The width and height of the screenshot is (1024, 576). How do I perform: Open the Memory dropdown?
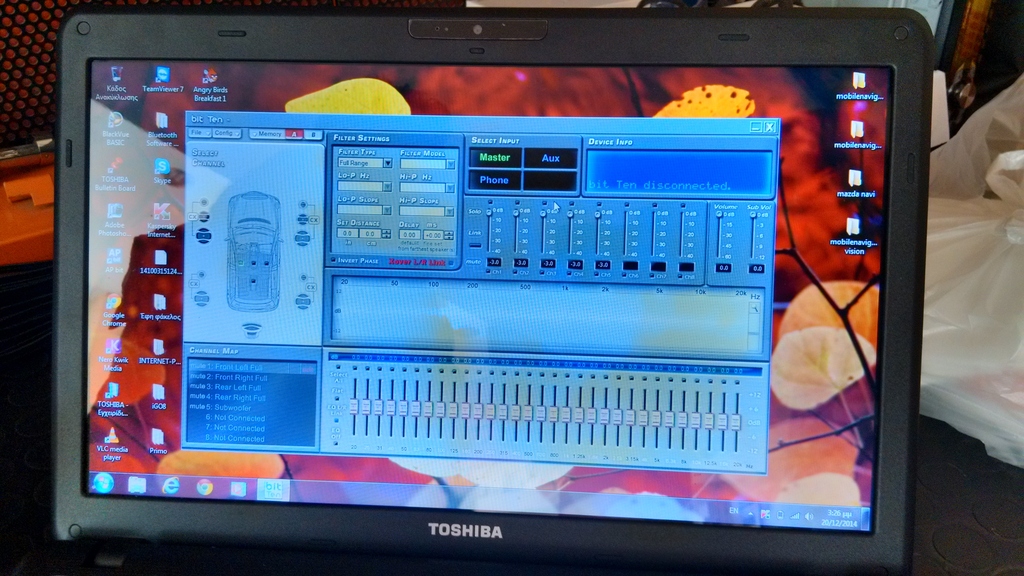click(x=267, y=134)
